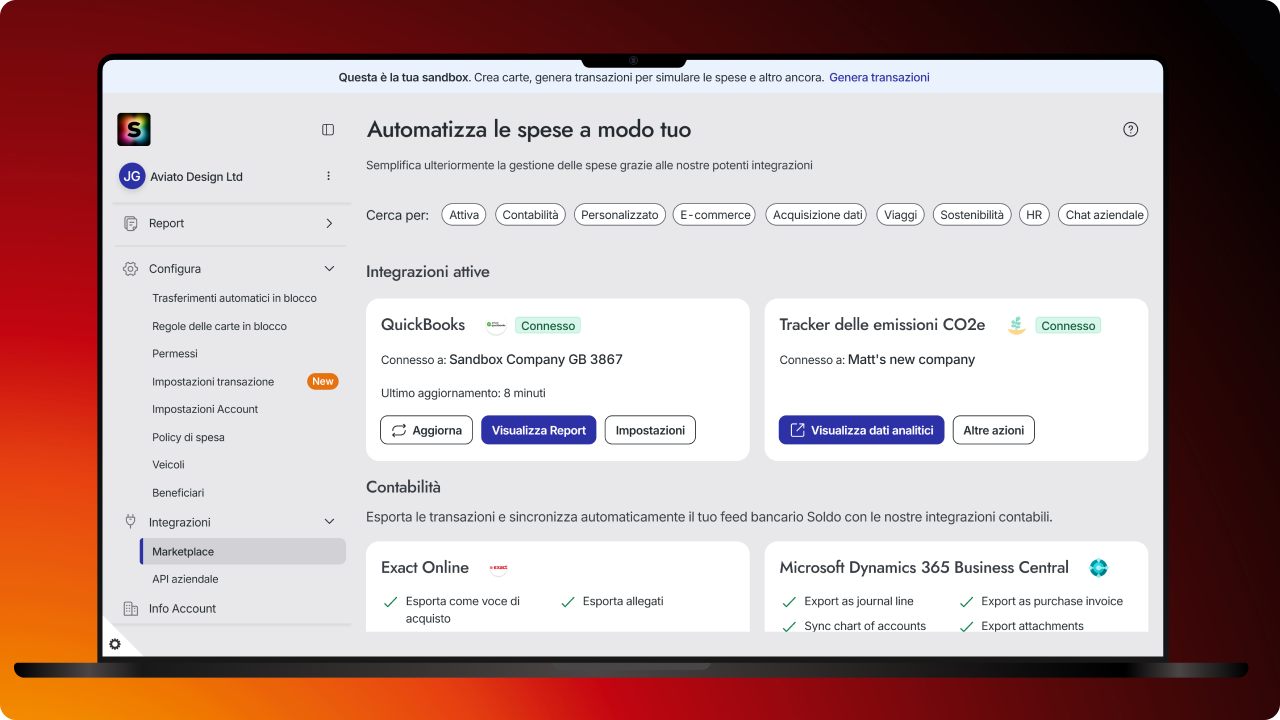Click the New badge on Impostazioni transazione
This screenshot has height=720, width=1280.
pos(323,381)
